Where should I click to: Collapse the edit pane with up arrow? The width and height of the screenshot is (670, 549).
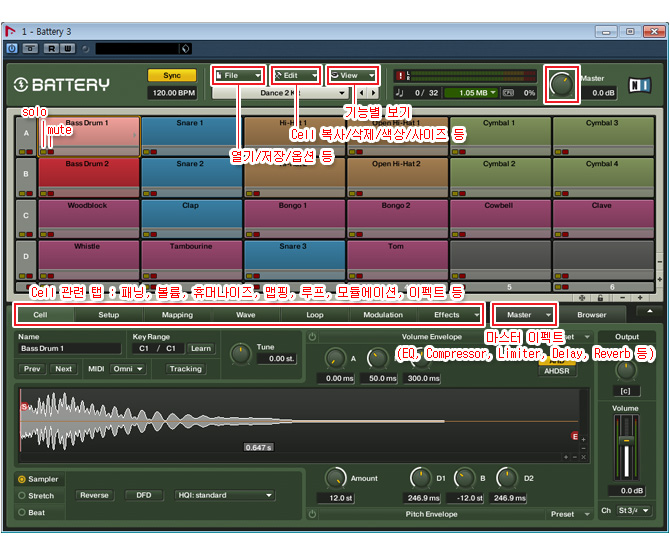point(649,312)
